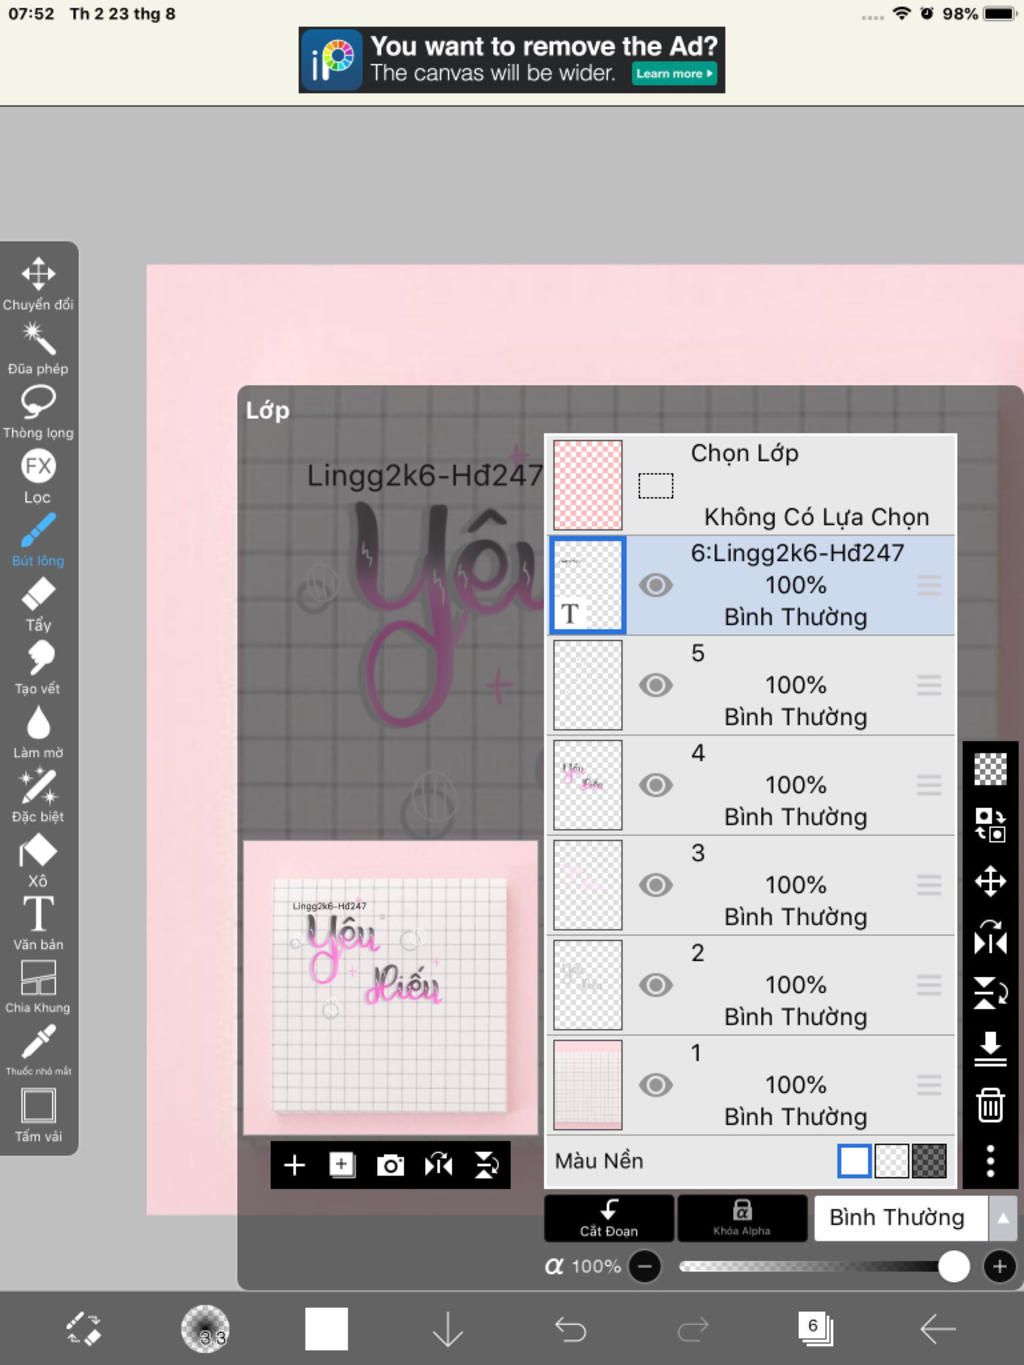Add a new layer with plus icon
The image size is (1024, 1365).
click(x=294, y=1165)
